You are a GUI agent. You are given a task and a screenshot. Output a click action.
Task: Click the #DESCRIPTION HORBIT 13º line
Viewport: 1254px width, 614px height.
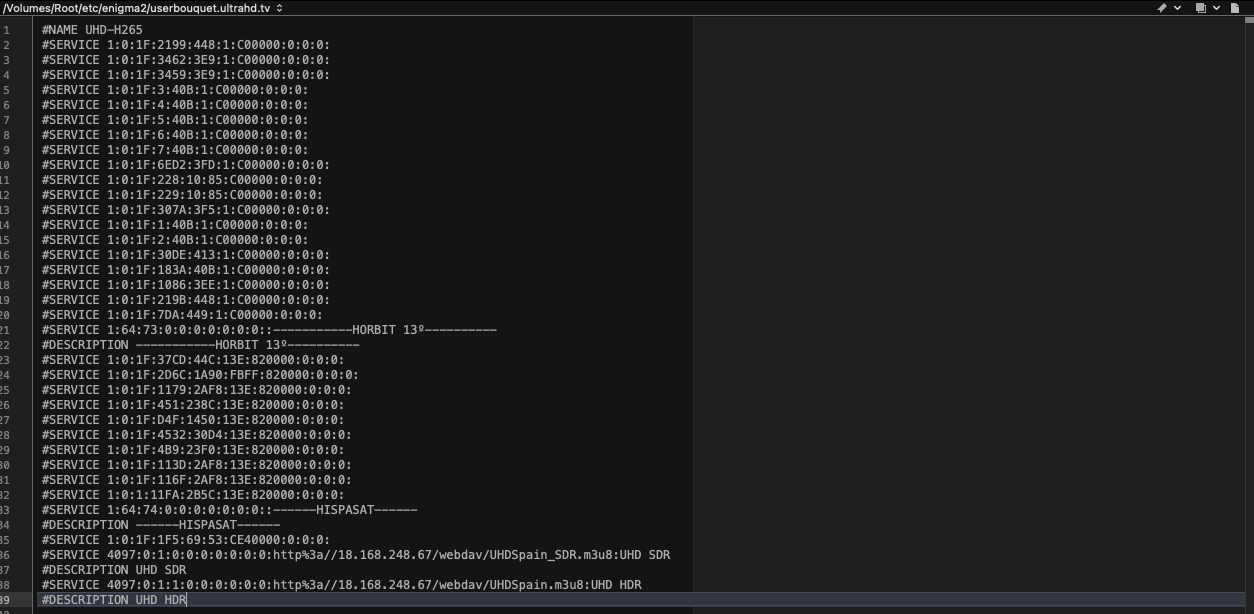coord(200,345)
